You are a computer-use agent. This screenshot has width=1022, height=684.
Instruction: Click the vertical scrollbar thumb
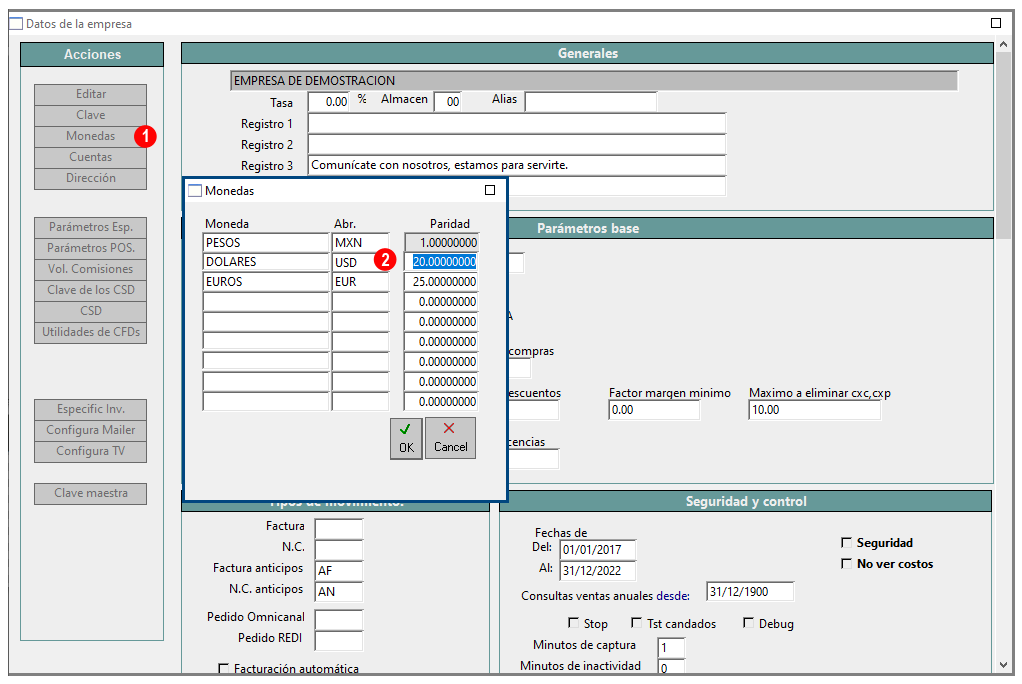tap(1004, 147)
